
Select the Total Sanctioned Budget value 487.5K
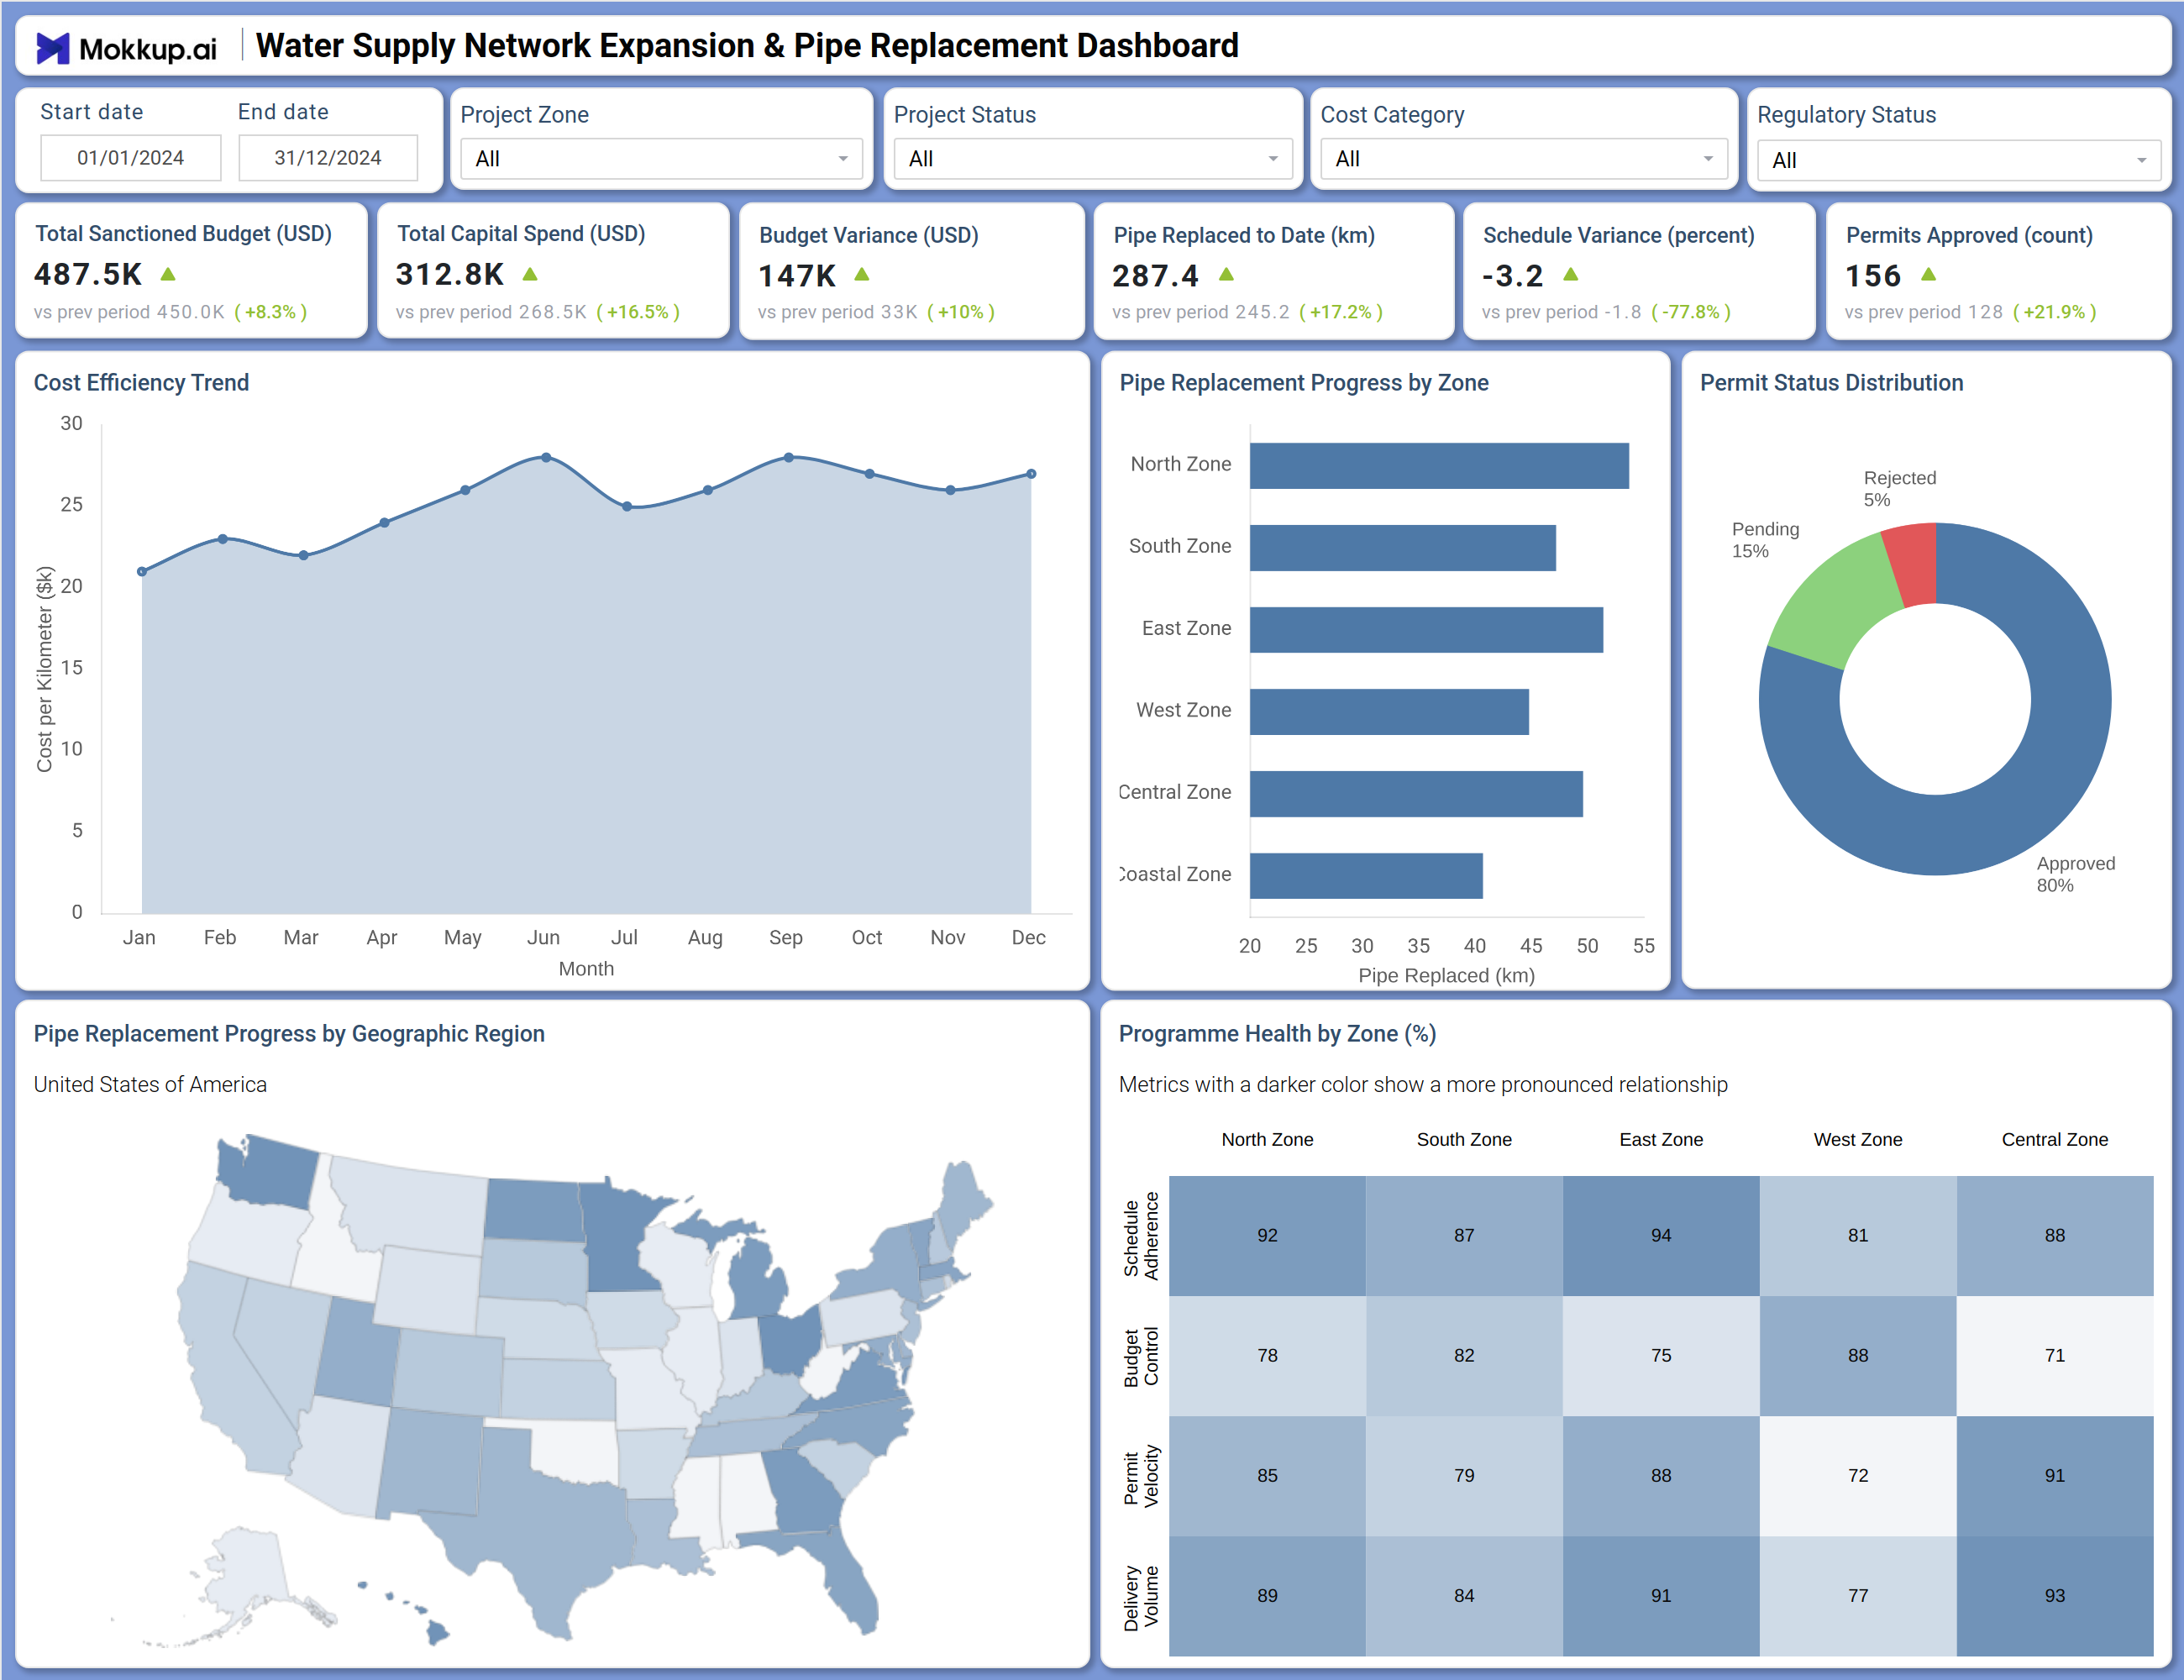point(88,274)
